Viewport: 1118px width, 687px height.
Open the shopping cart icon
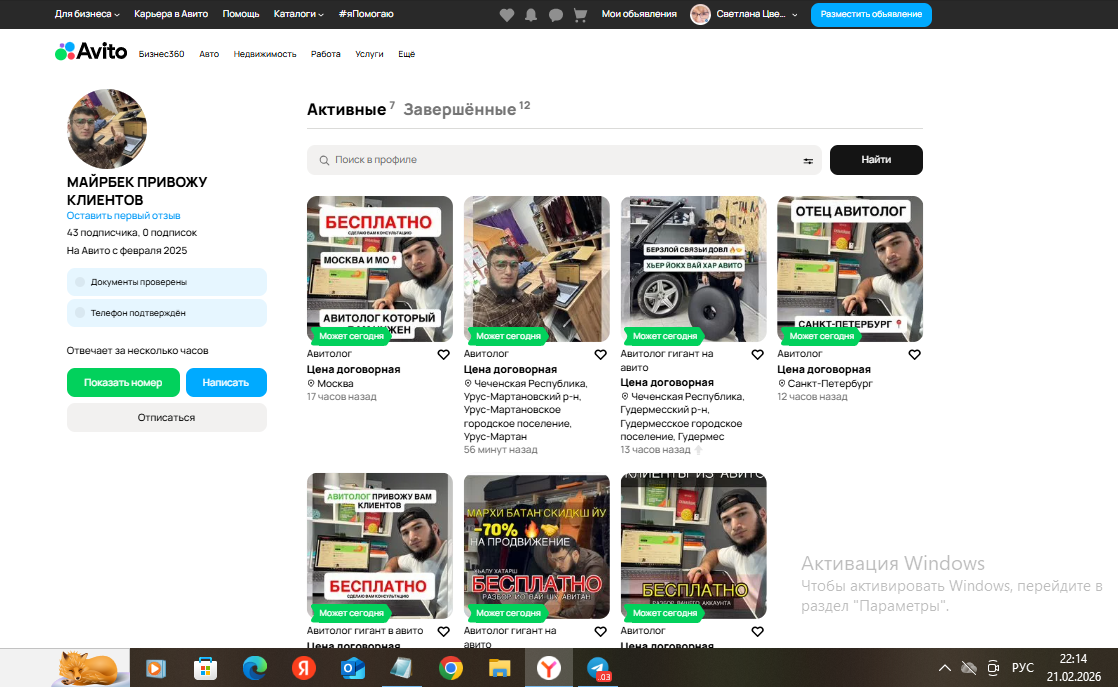(580, 14)
